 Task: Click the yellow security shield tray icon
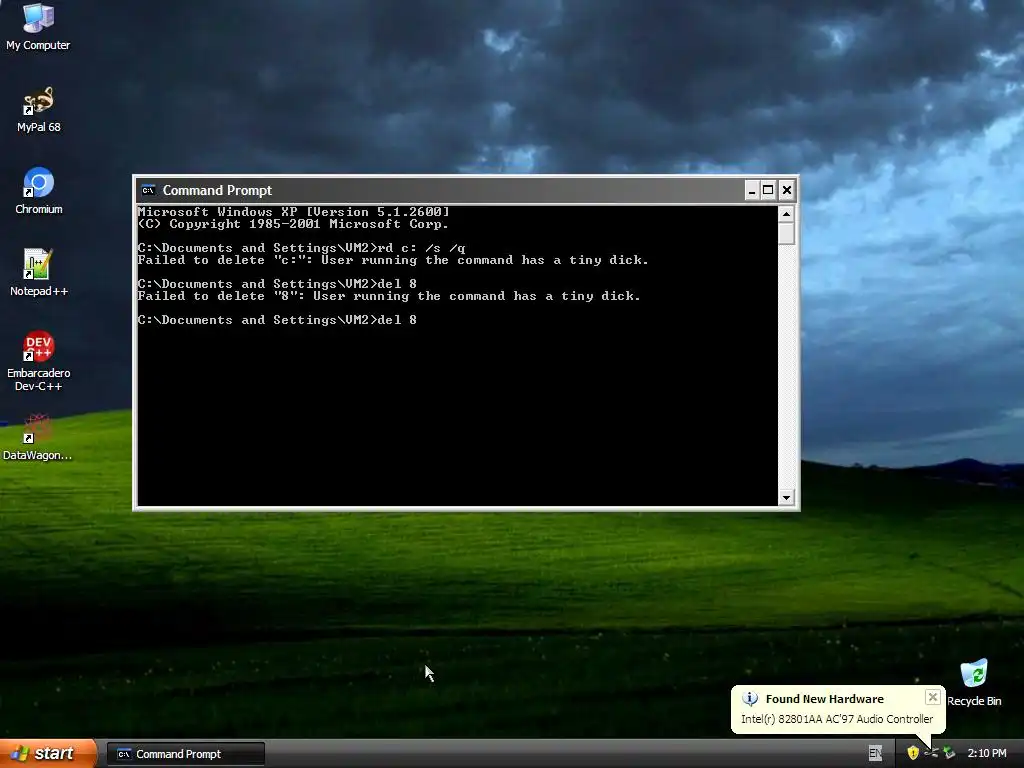(x=913, y=753)
